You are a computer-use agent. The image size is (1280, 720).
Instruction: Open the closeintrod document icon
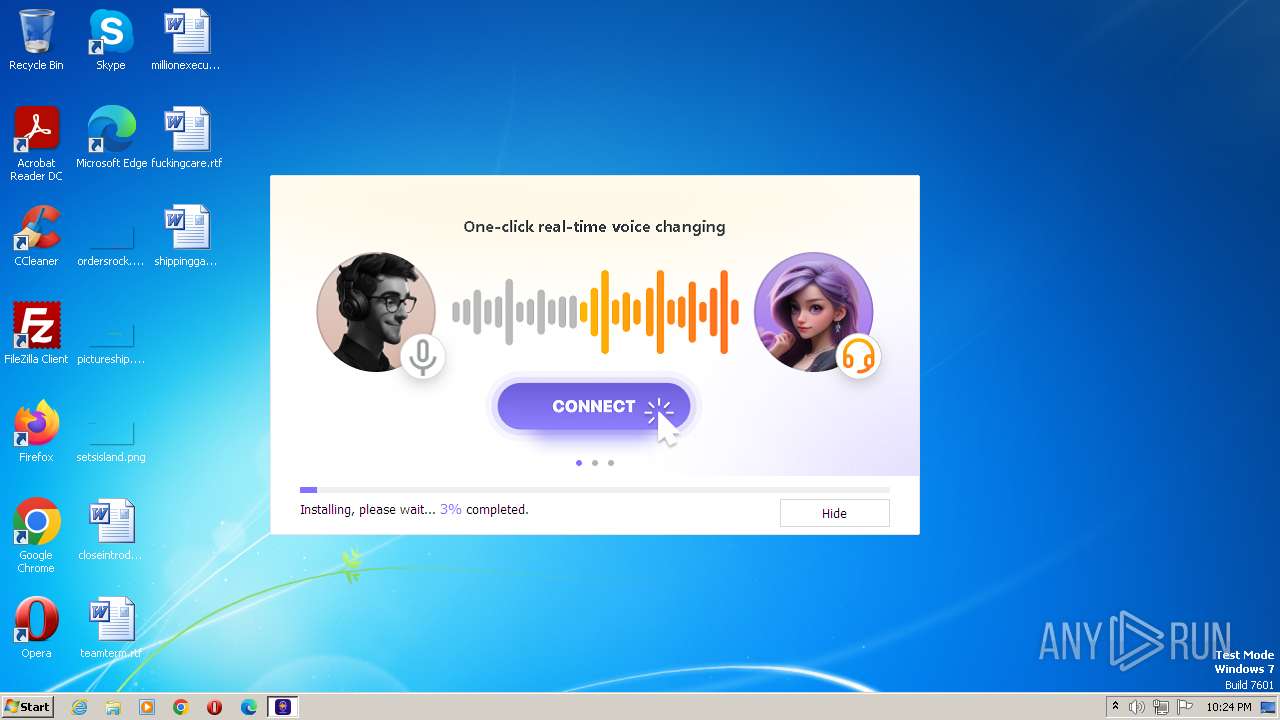110,530
